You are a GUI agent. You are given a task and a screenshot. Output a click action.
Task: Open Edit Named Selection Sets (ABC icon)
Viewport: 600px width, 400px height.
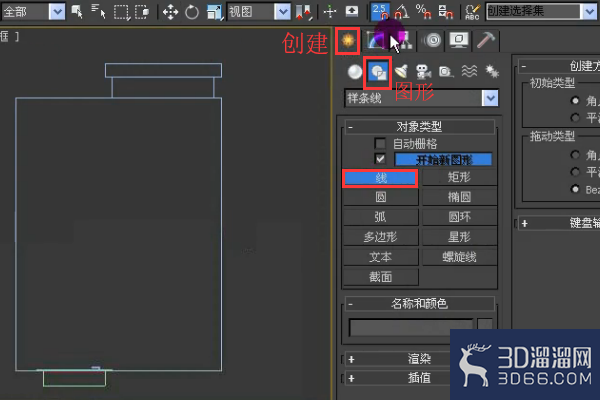click(x=472, y=12)
